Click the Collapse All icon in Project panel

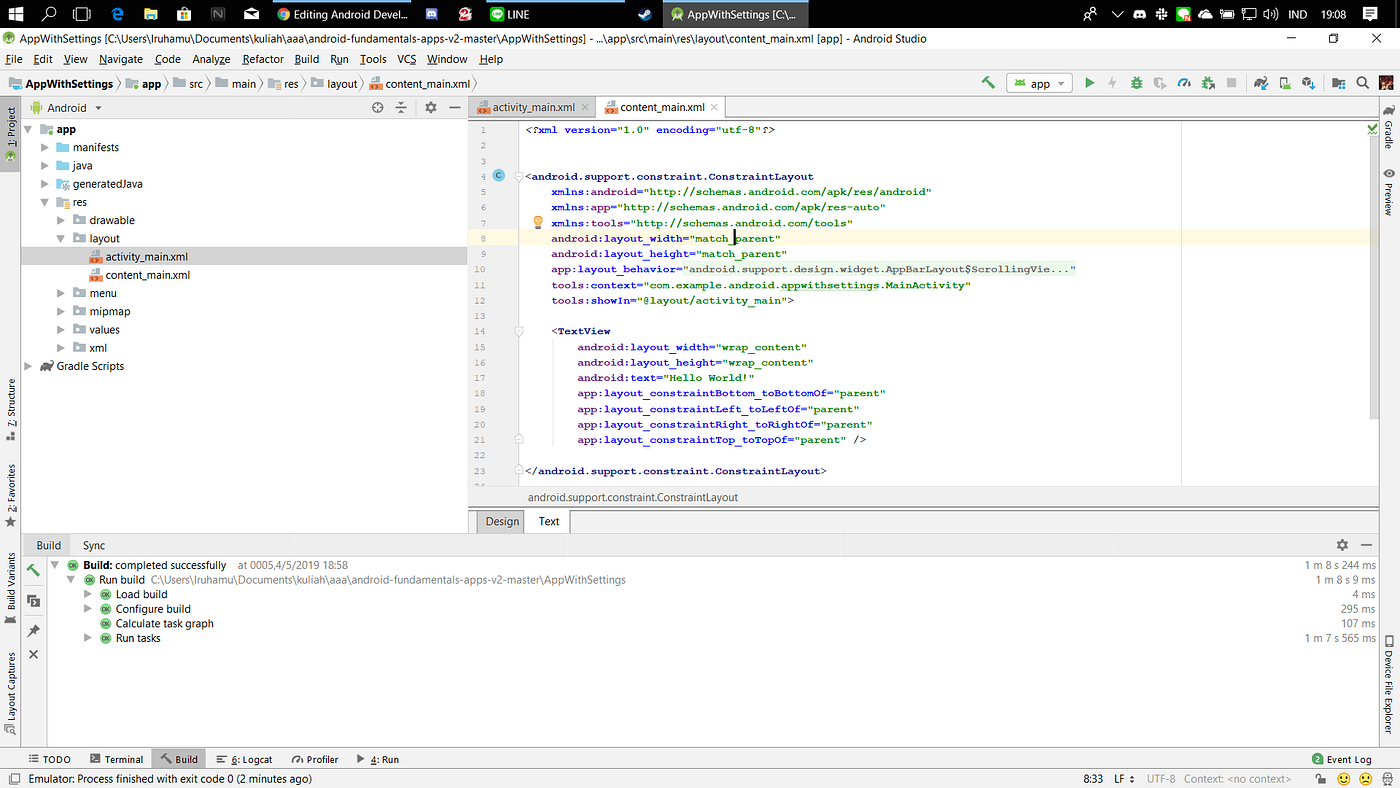(x=401, y=108)
